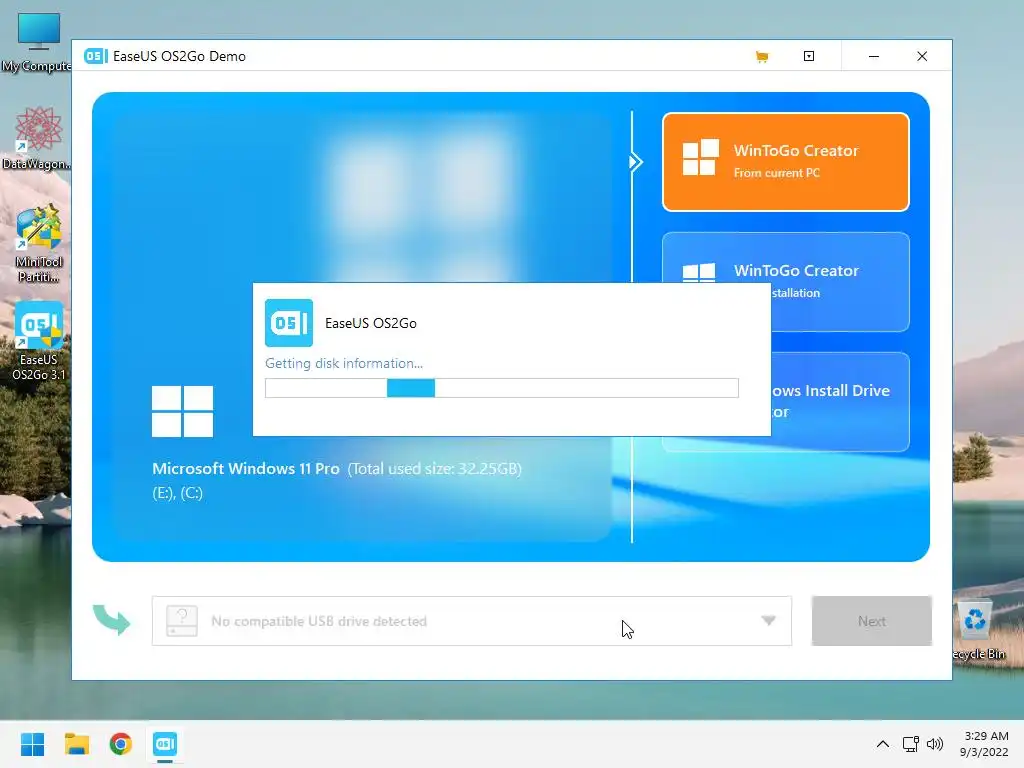Open EaseUS OS2Go 3.1 desktop shortcut

coord(39,341)
